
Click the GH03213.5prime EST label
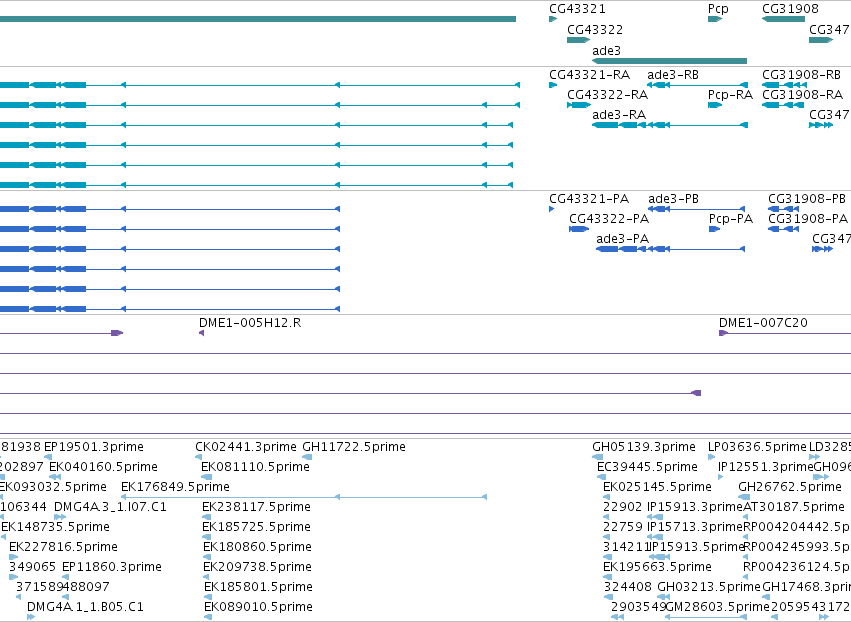(x=709, y=588)
